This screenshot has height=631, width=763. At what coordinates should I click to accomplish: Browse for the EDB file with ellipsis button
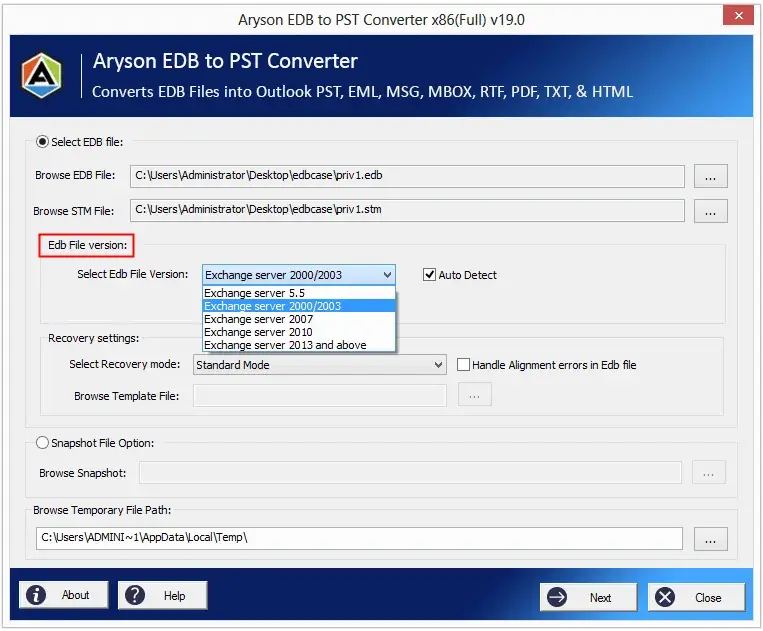tap(710, 176)
